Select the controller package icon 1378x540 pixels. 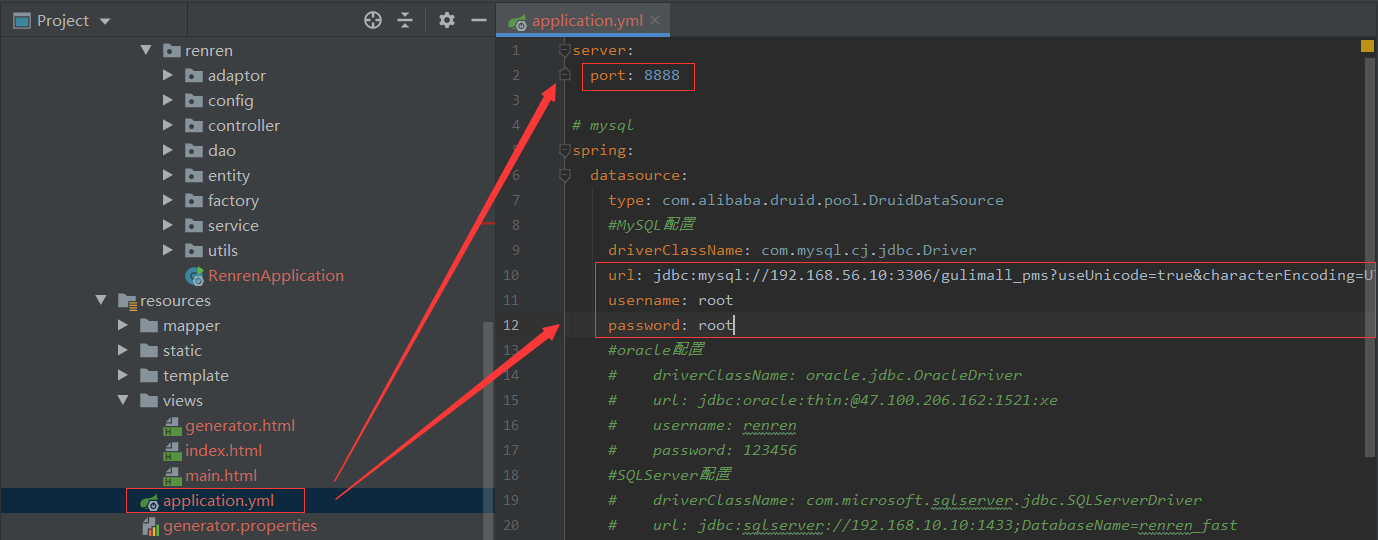pyautogui.click(x=193, y=125)
